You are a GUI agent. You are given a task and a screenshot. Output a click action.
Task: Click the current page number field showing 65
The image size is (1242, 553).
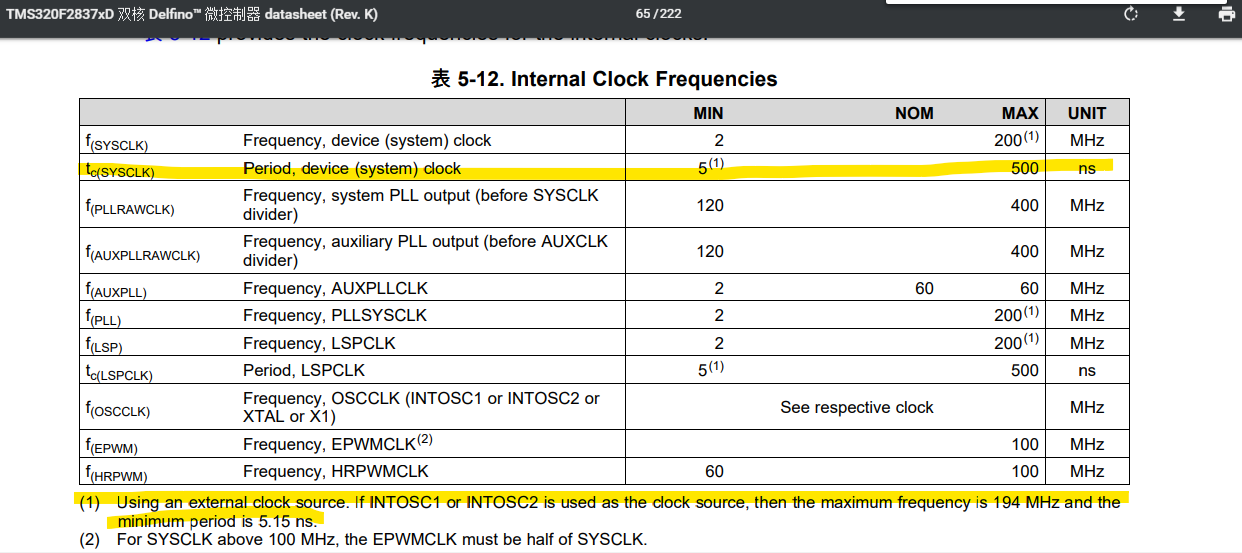pyautogui.click(x=642, y=15)
